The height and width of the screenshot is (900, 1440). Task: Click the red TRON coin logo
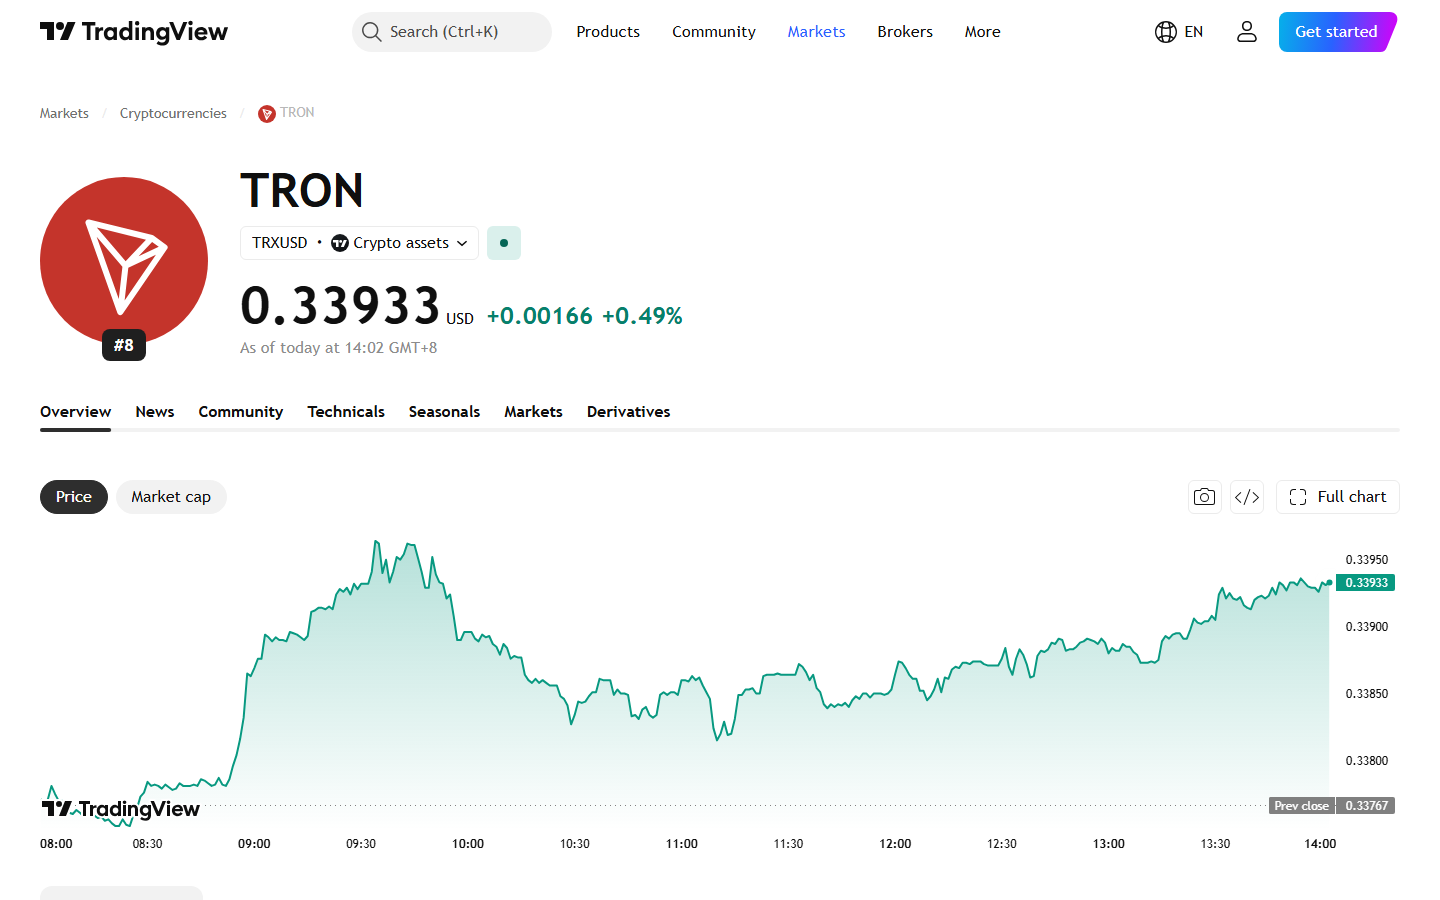[124, 261]
